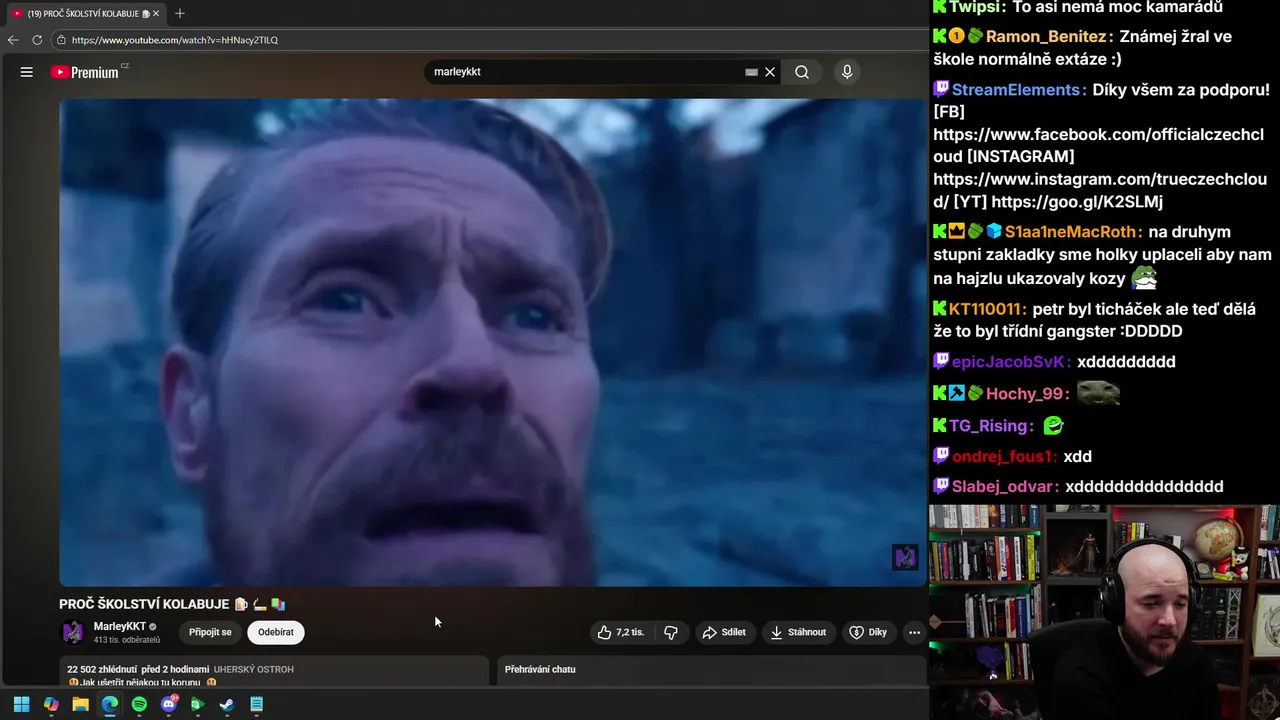Subscribe with the Odebírat button
This screenshot has width=1280, height=720.
click(x=276, y=632)
